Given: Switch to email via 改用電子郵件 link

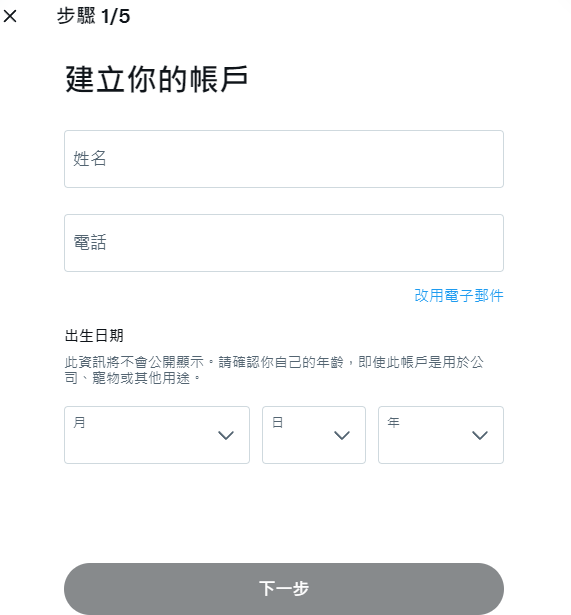Looking at the screenshot, I should (x=458, y=295).
